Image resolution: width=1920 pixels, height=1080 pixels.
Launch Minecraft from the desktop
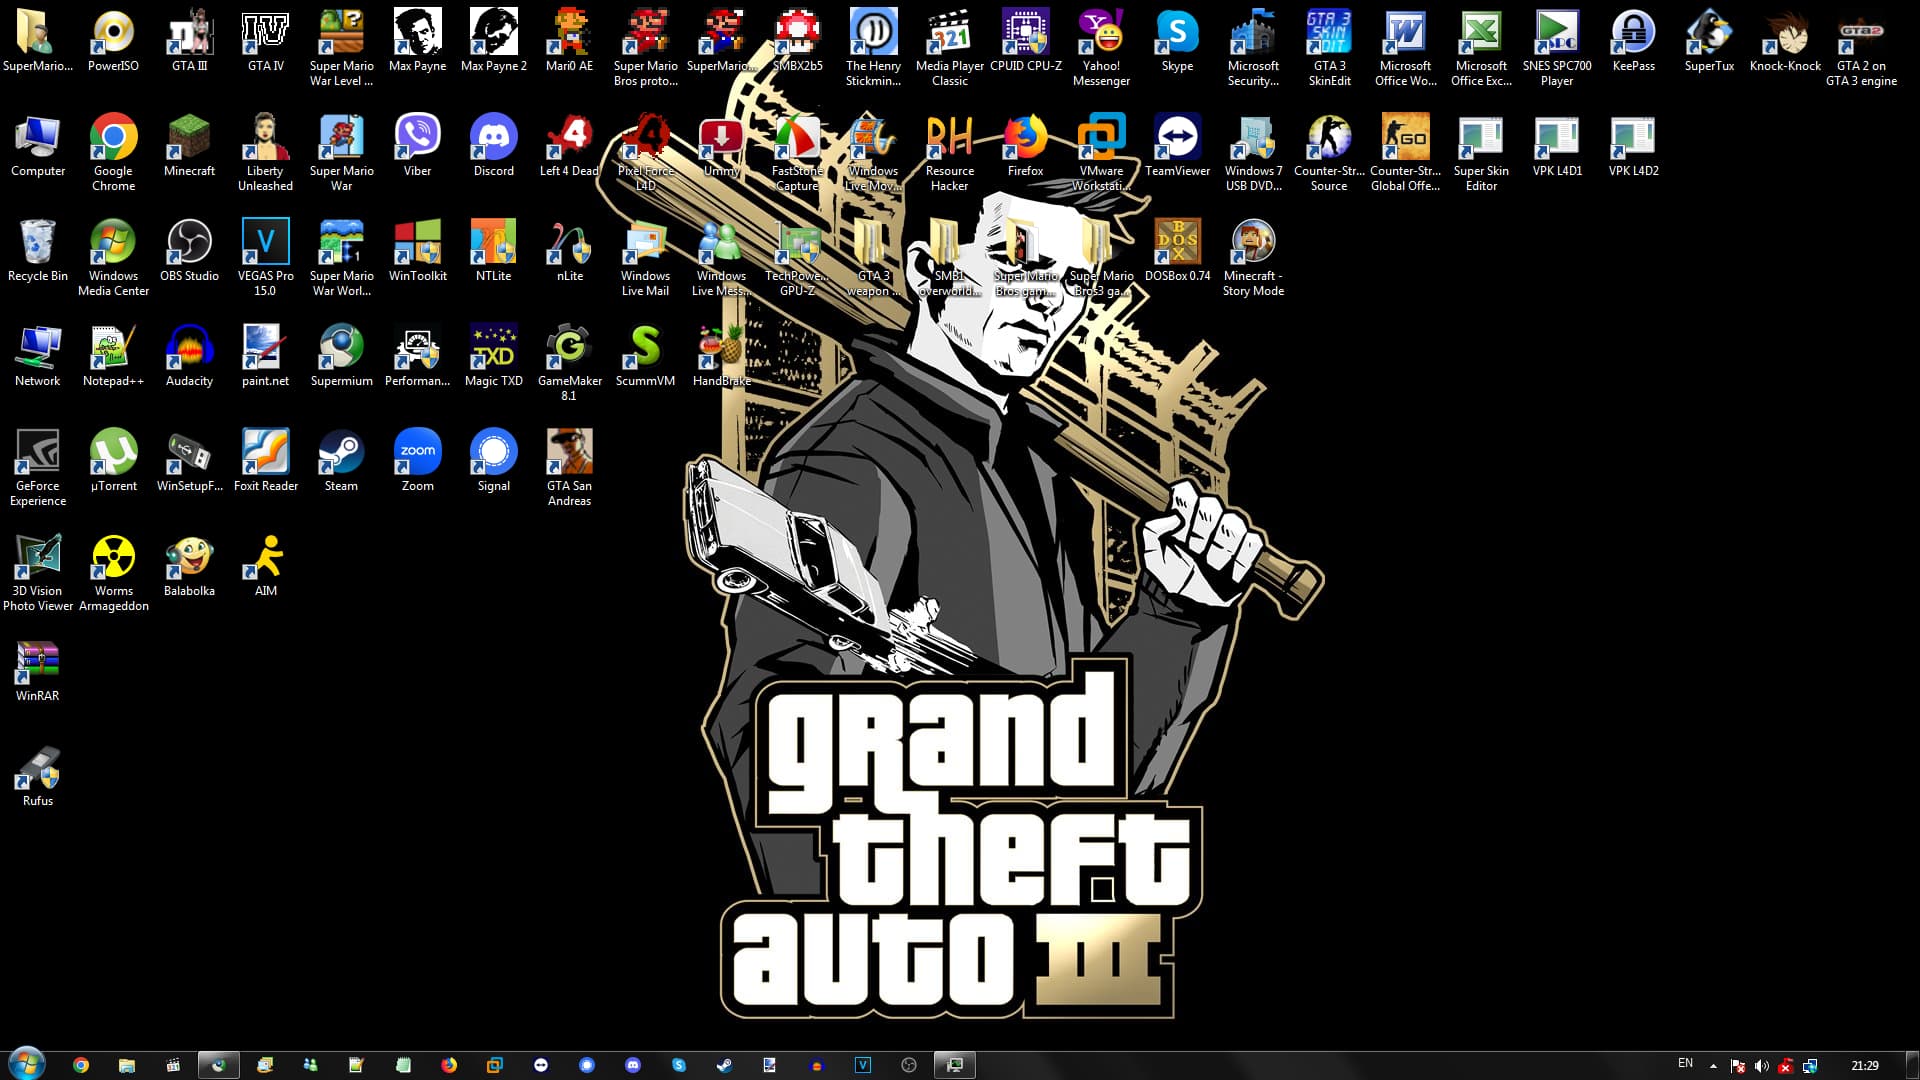(x=189, y=139)
